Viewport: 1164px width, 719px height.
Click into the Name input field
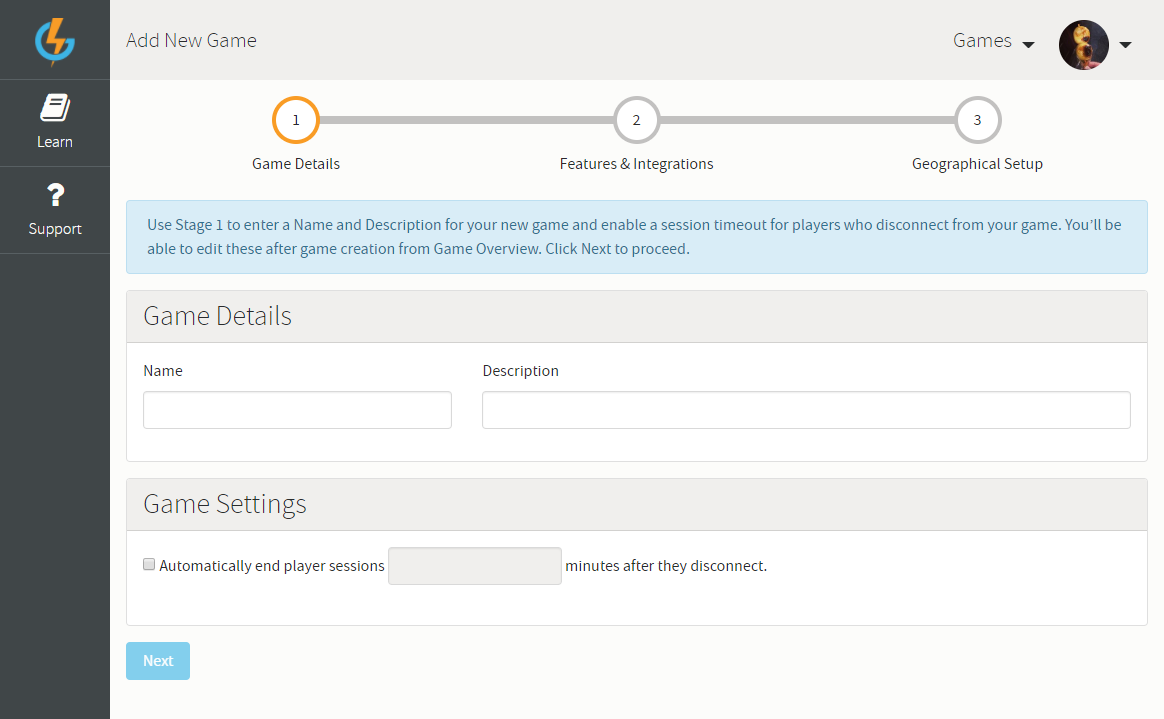click(297, 410)
